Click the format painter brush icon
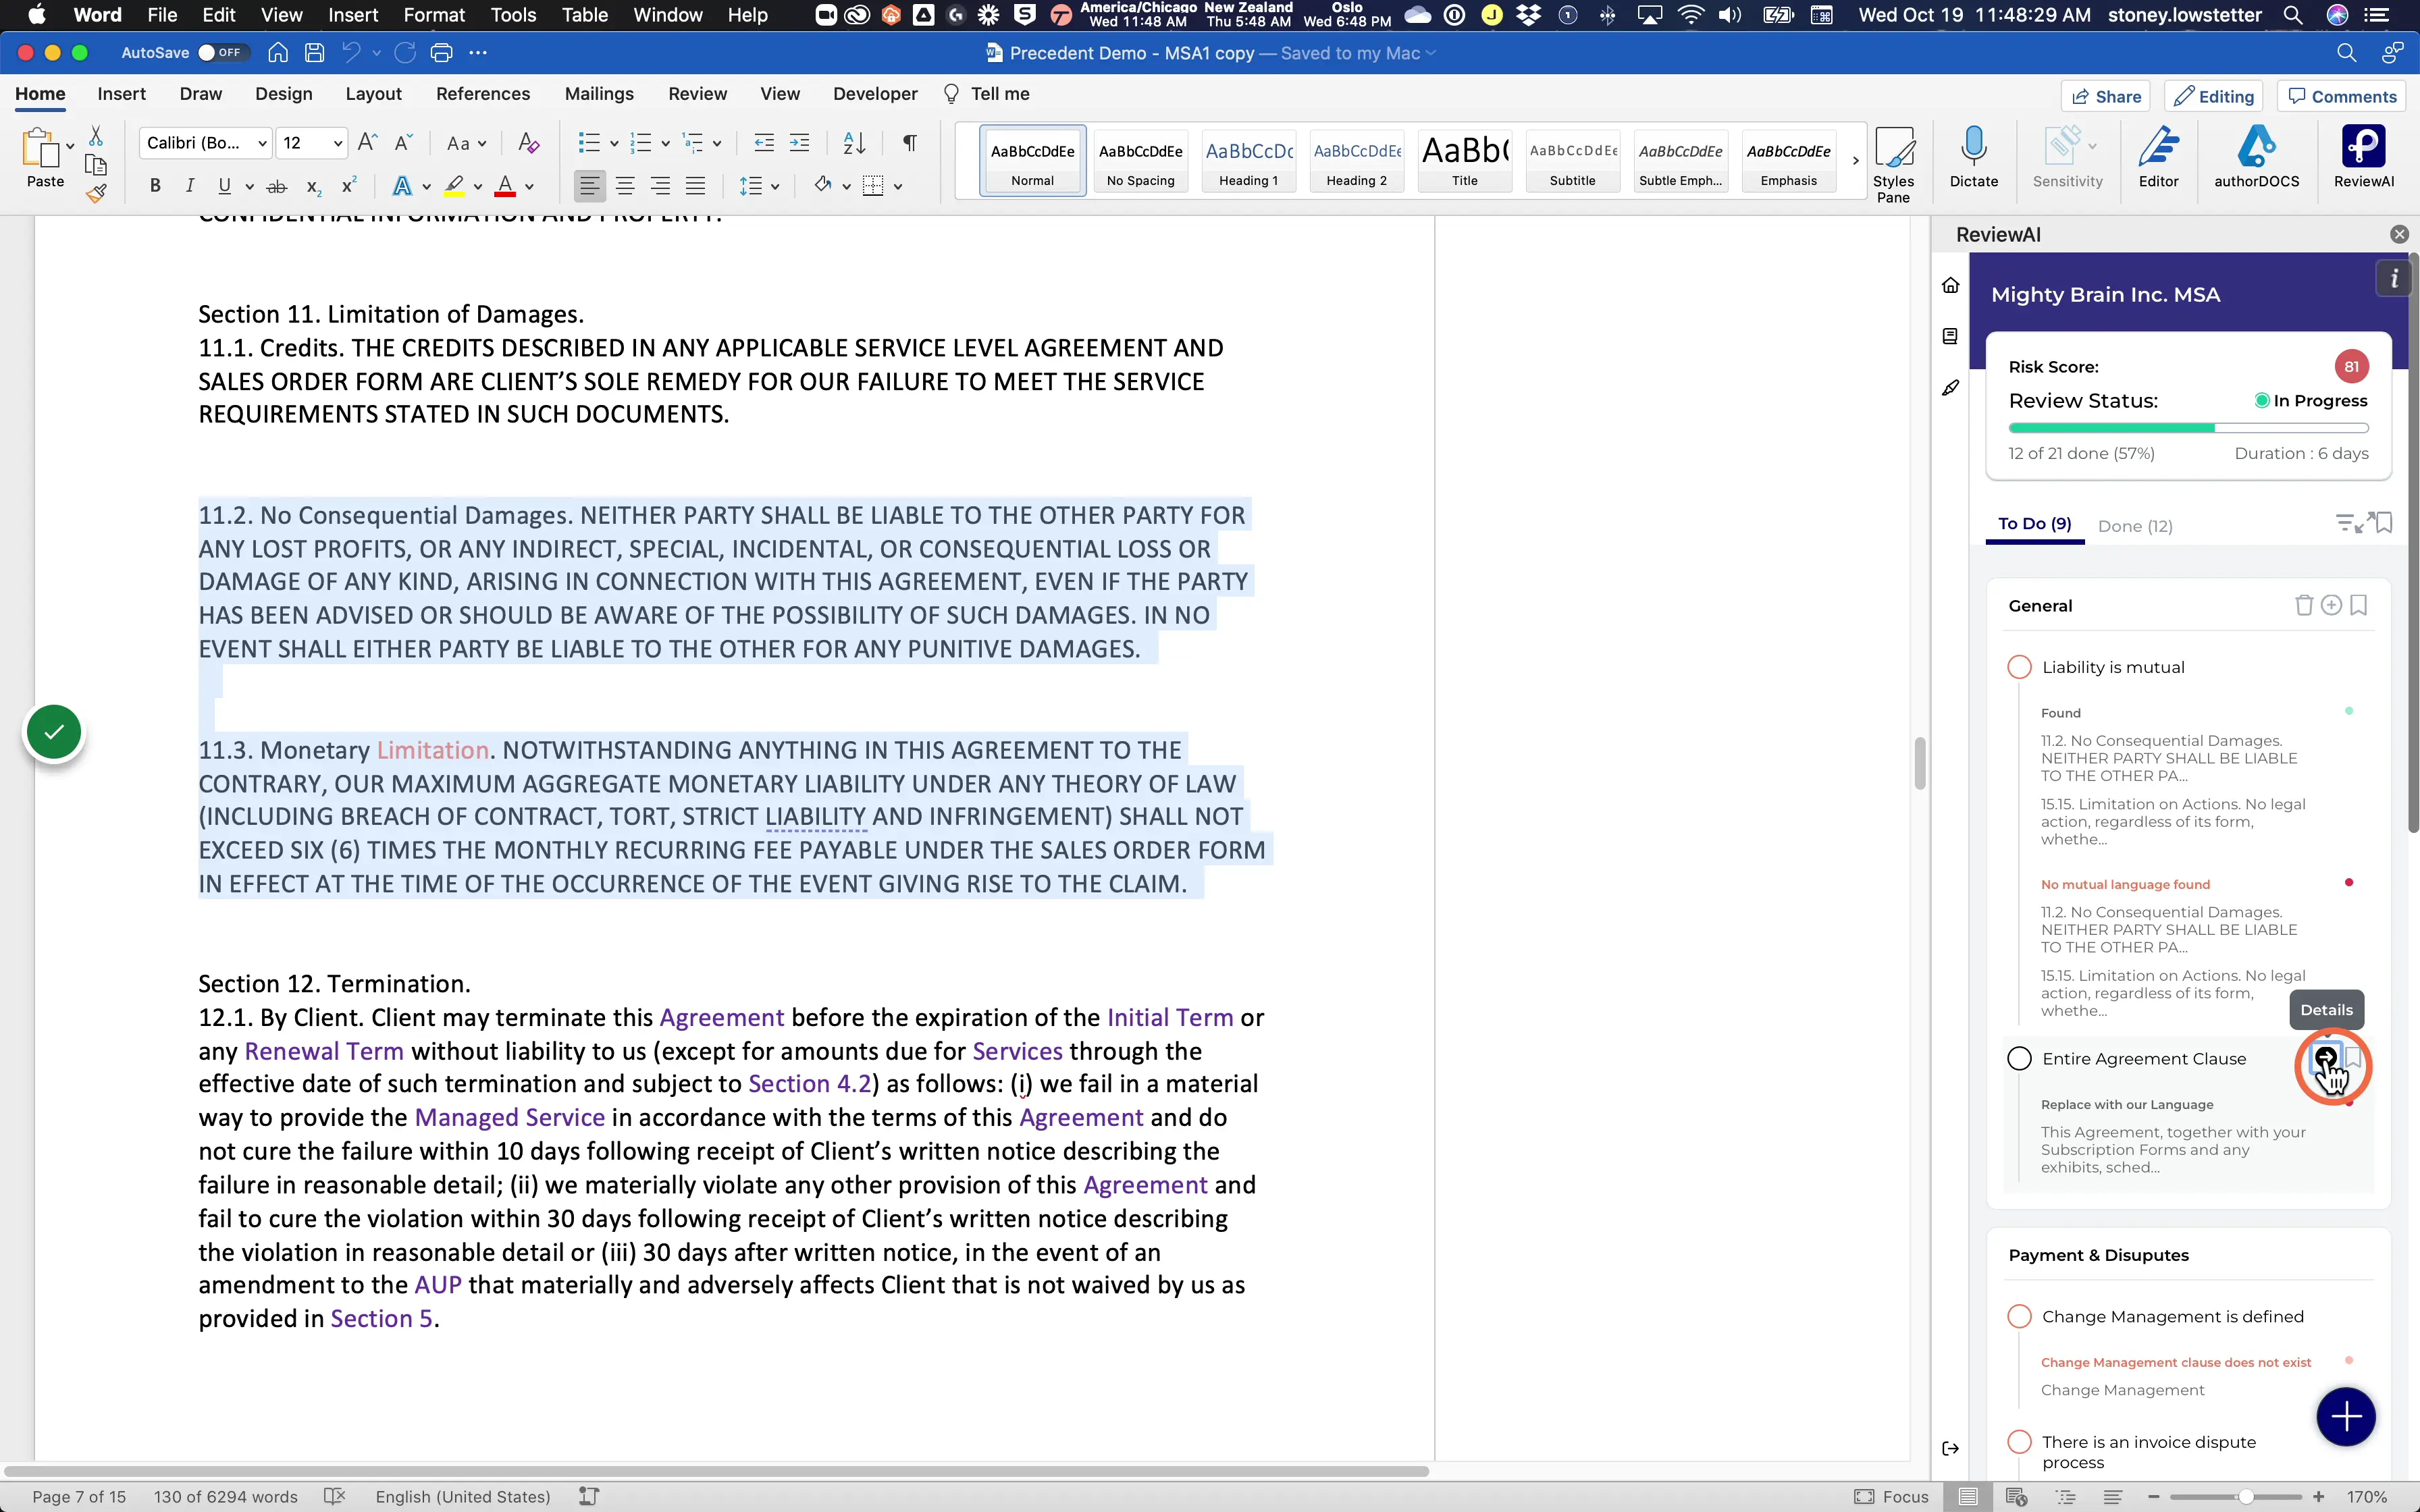 click(96, 193)
